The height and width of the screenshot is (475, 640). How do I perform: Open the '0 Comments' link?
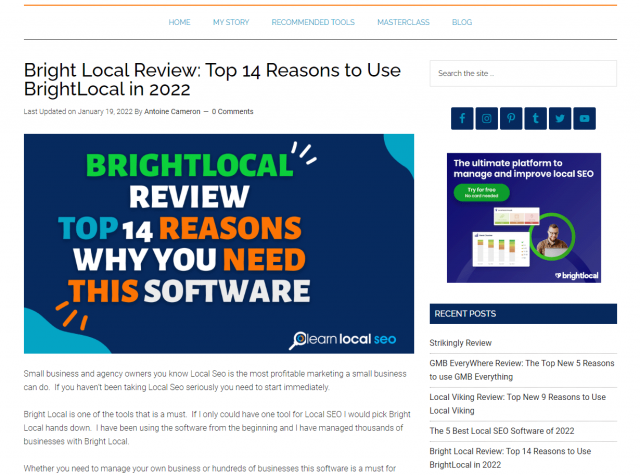[232, 111]
